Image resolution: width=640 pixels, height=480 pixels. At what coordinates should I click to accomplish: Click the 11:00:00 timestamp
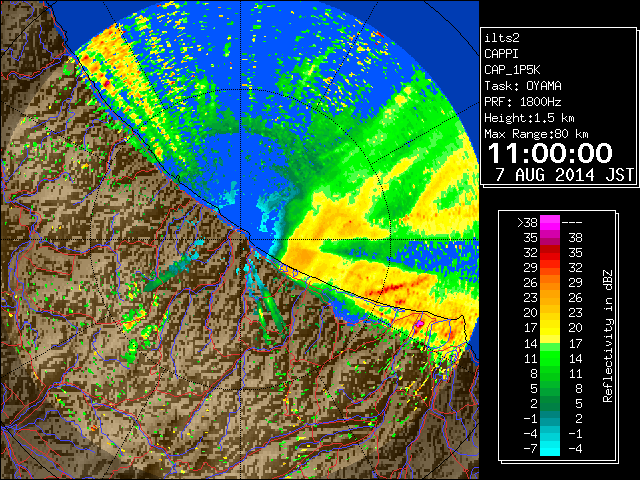point(550,153)
